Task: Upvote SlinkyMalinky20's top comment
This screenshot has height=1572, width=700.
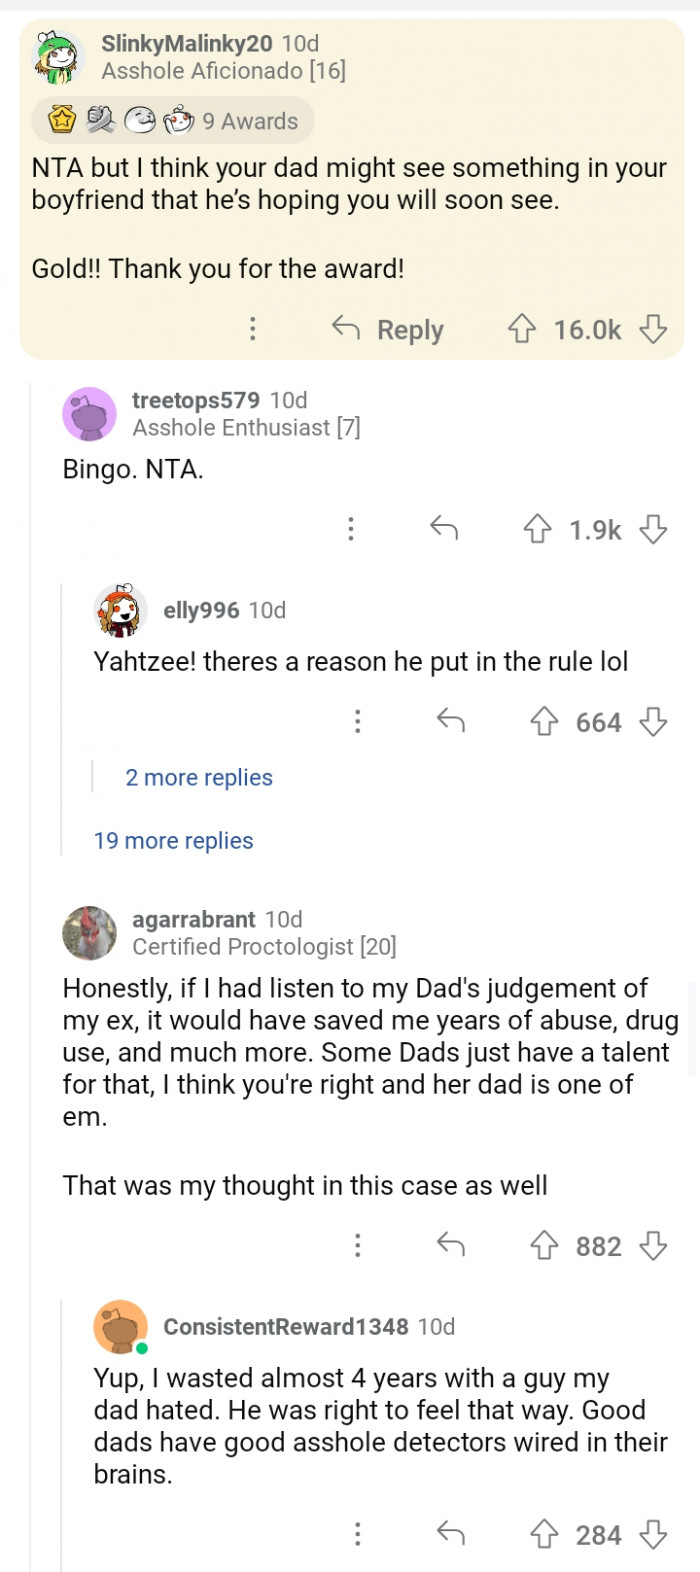Action: tap(522, 329)
